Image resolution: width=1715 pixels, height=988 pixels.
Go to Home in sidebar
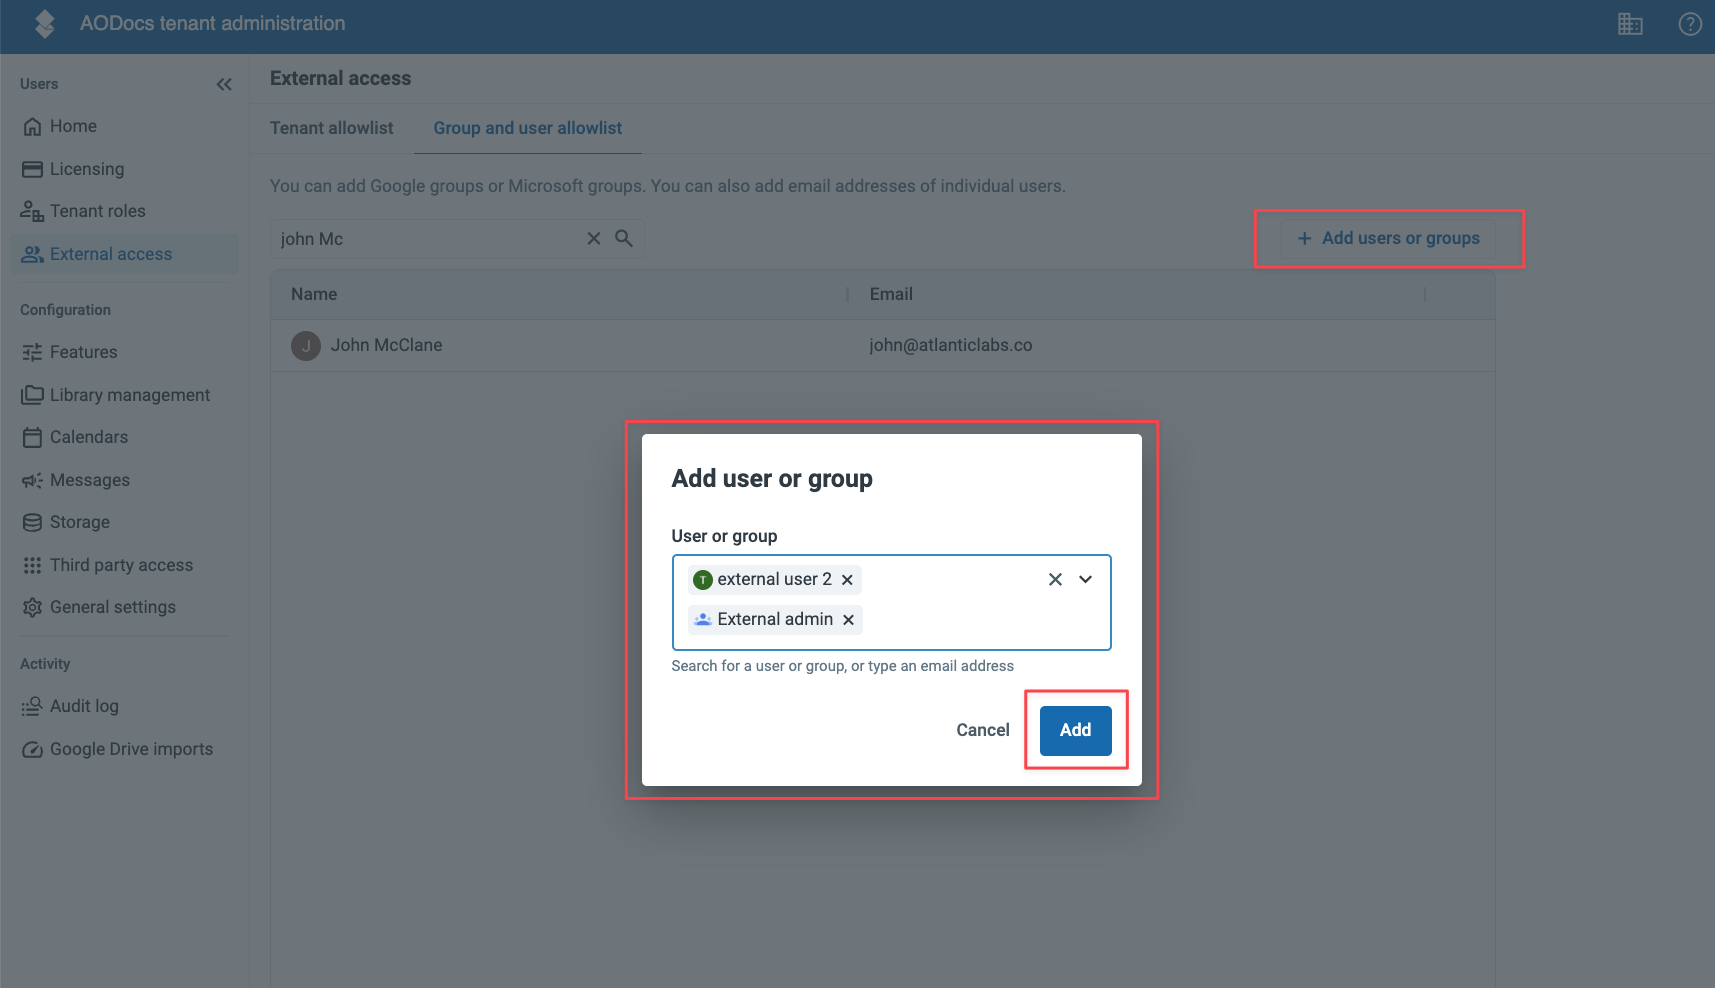pos(124,126)
